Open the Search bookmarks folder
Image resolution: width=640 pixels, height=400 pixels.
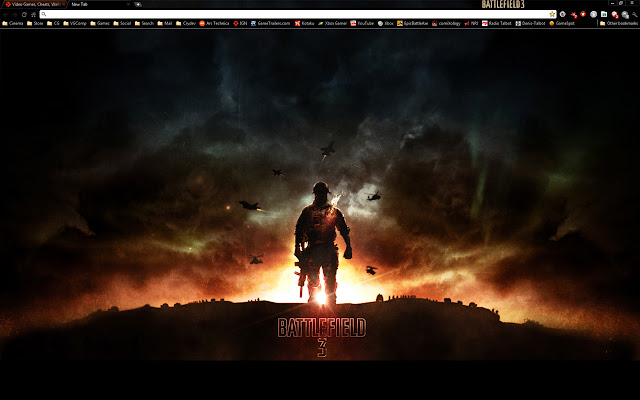(x=144, y=23)
